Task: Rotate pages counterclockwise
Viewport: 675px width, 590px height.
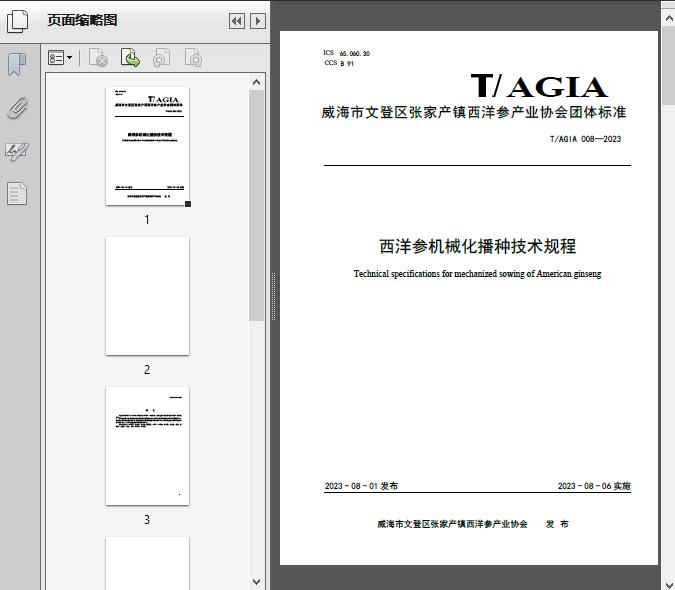Action: [162, 59]
